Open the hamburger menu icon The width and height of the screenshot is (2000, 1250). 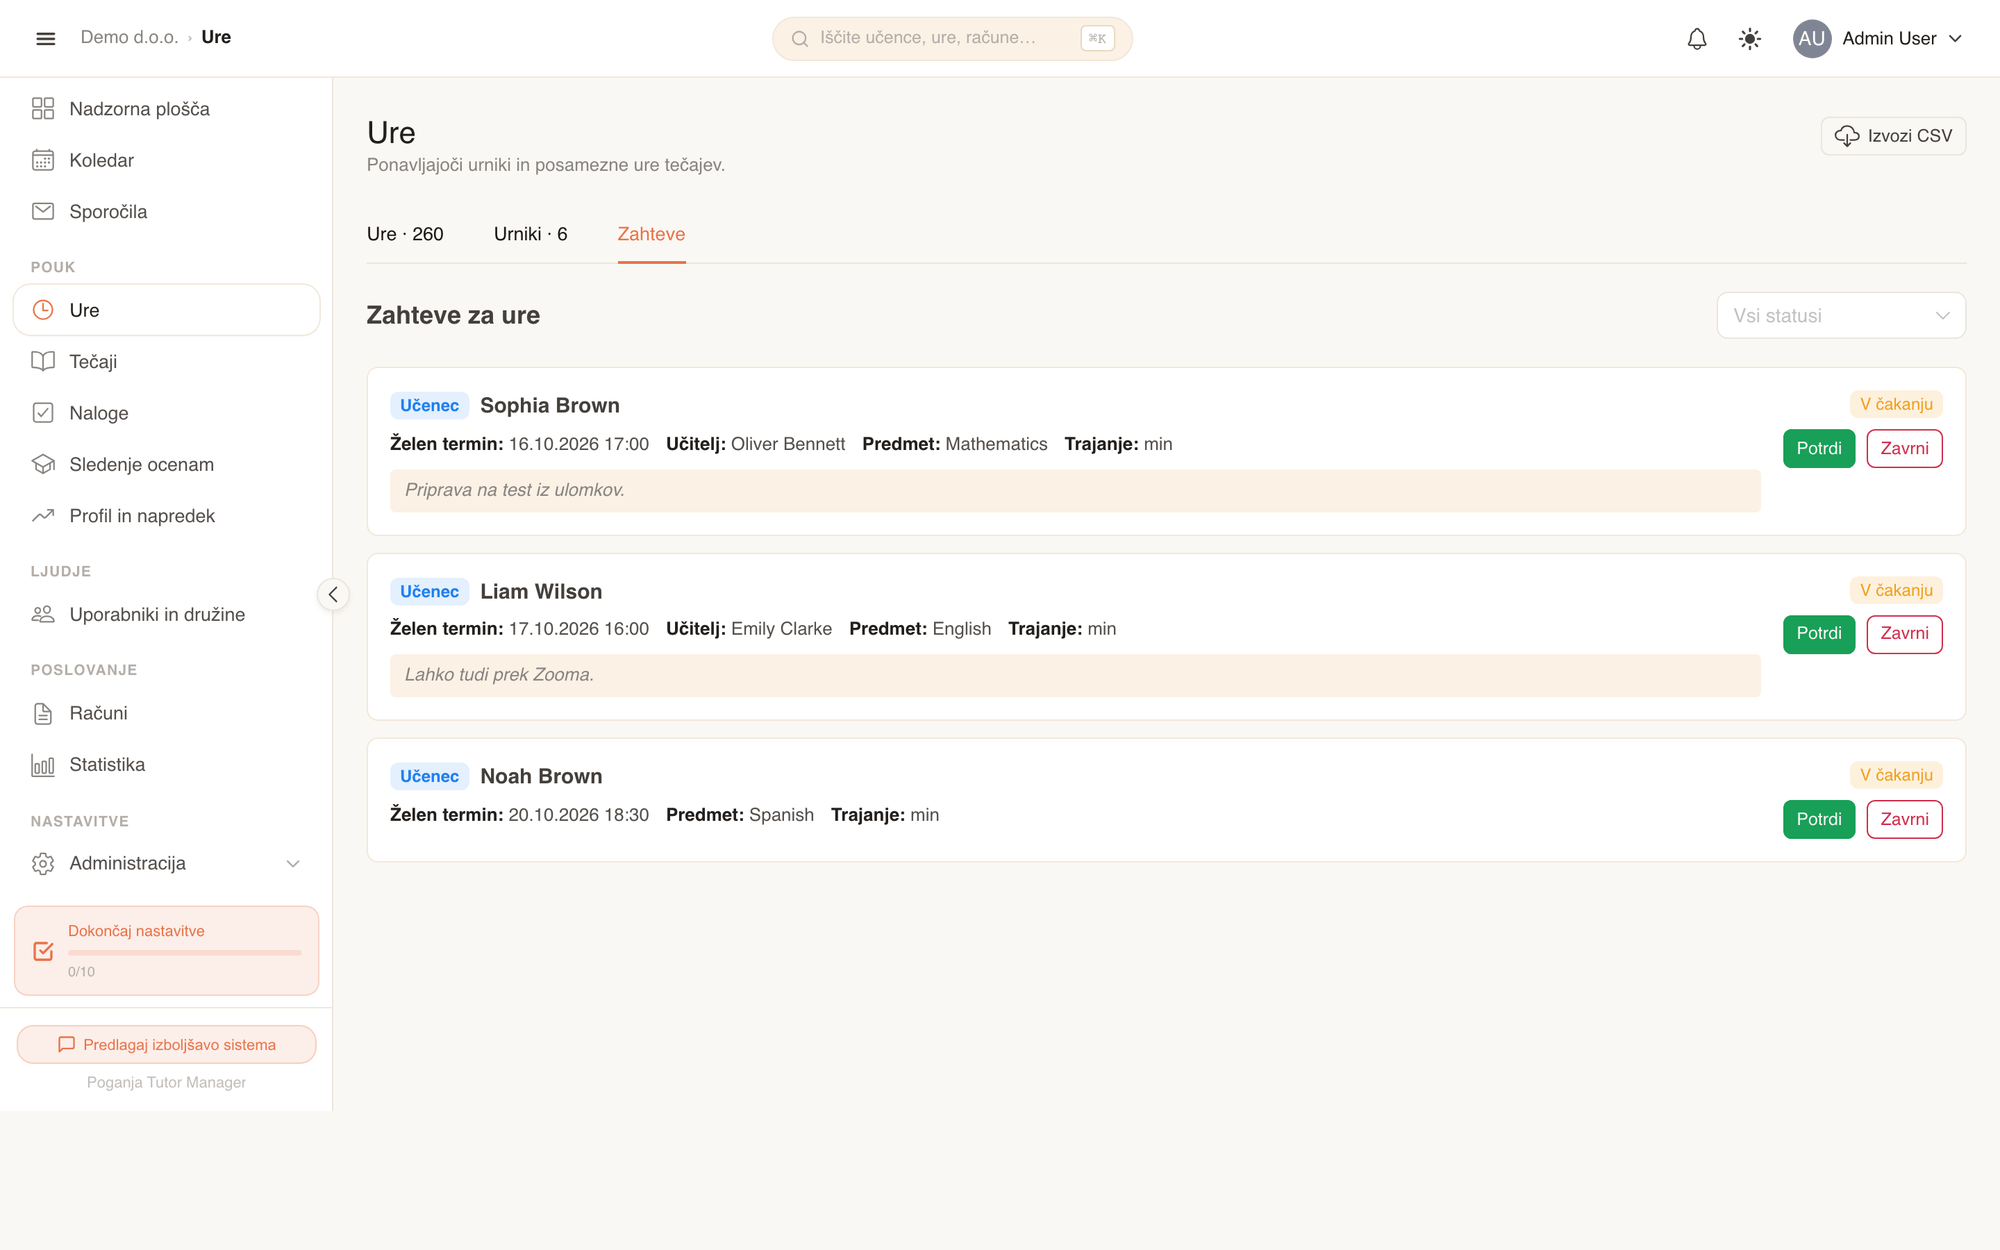tap(45, 38)
